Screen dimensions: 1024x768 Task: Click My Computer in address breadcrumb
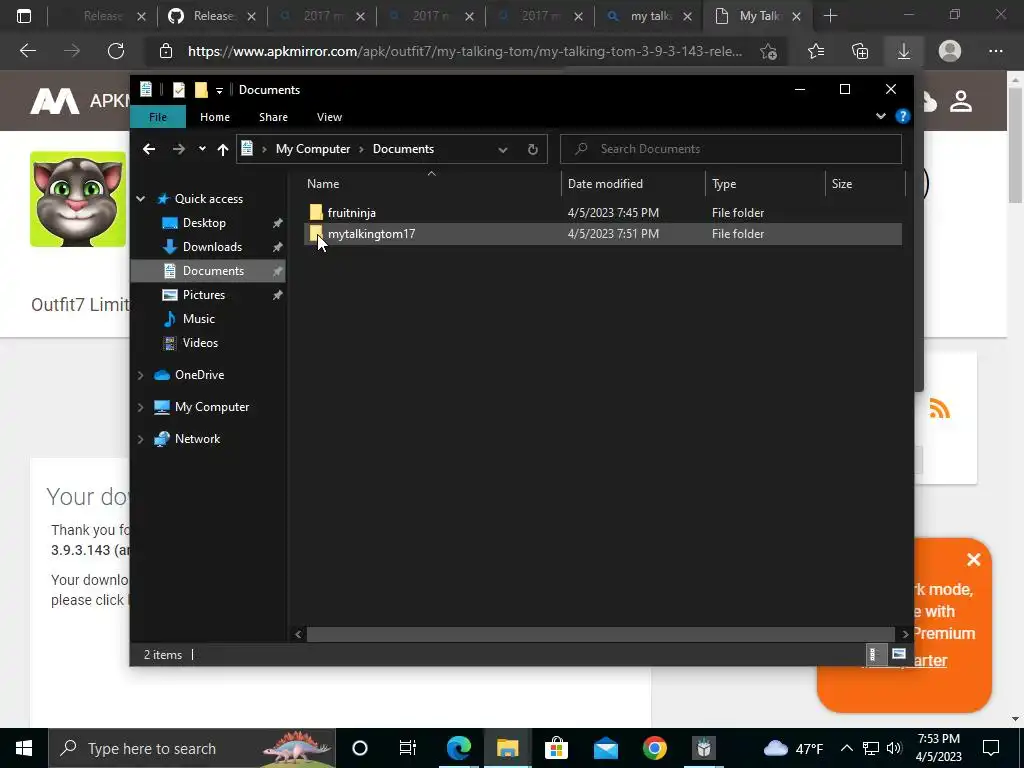313,149
